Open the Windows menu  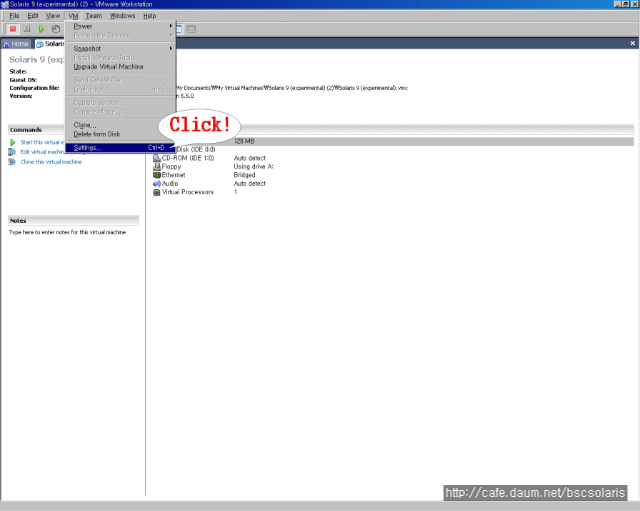[x=122, y=16]
